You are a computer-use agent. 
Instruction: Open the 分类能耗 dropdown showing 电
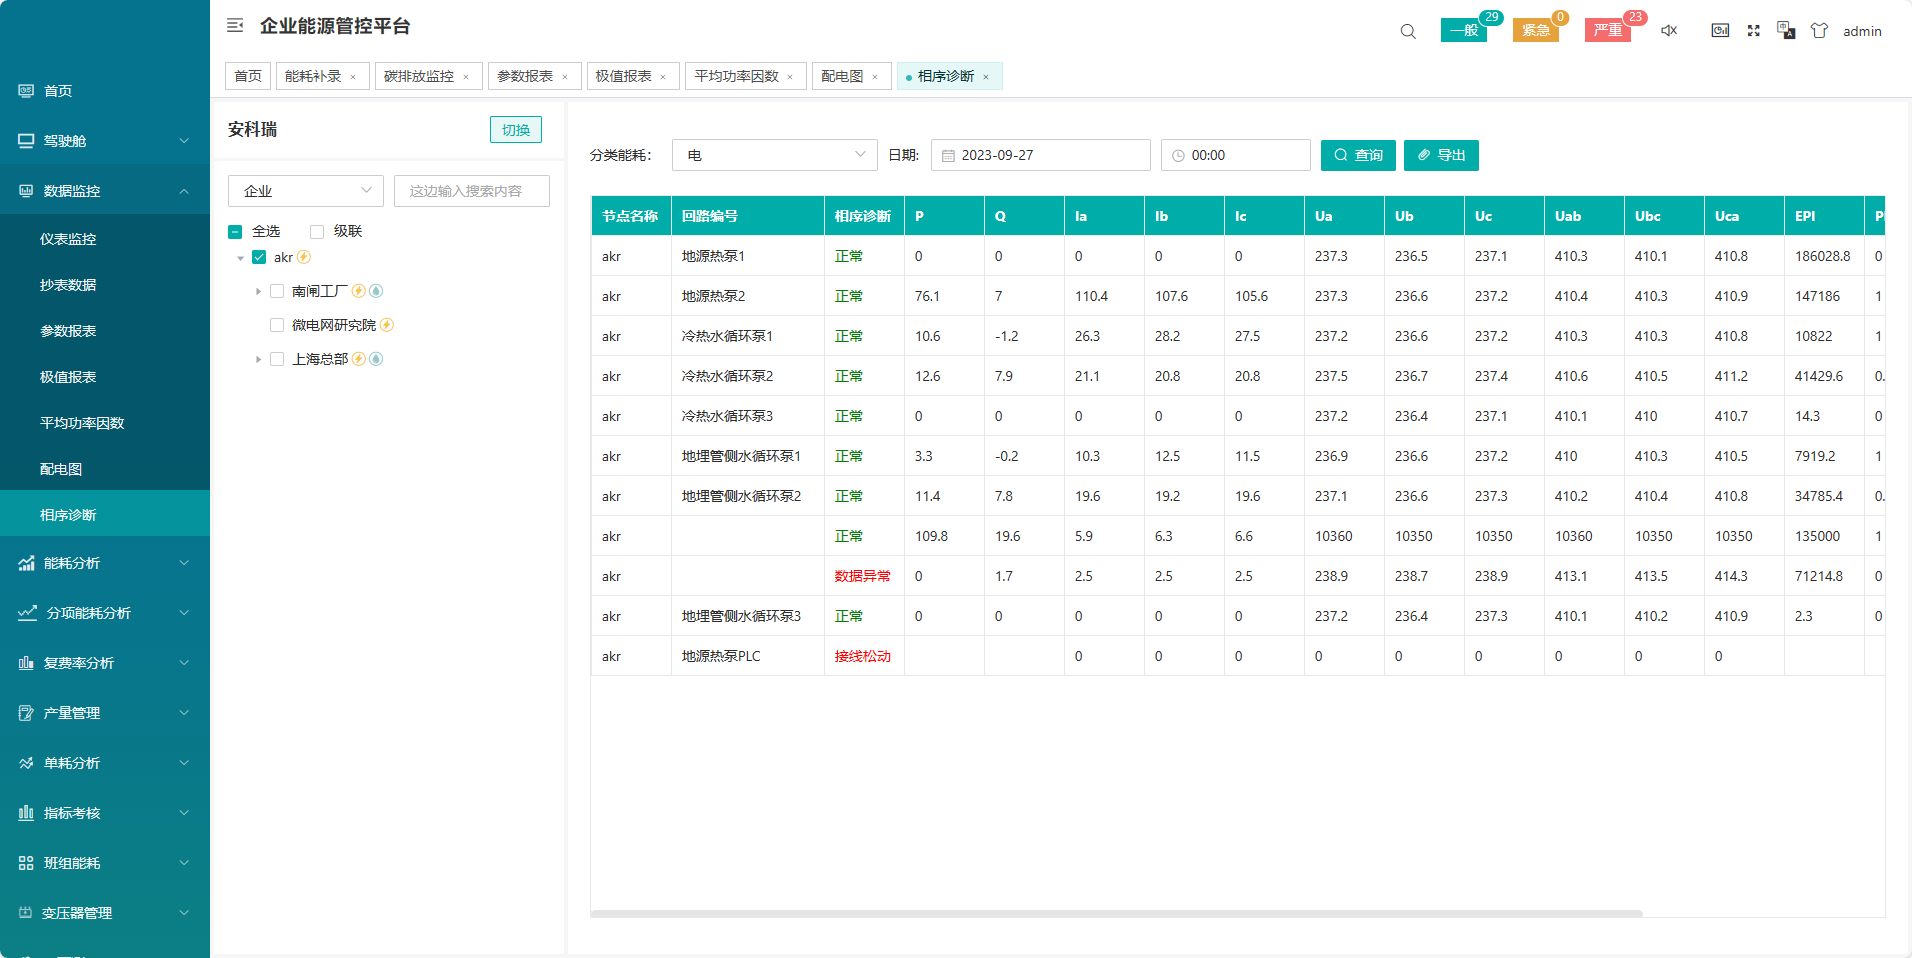tap(774, 155)
